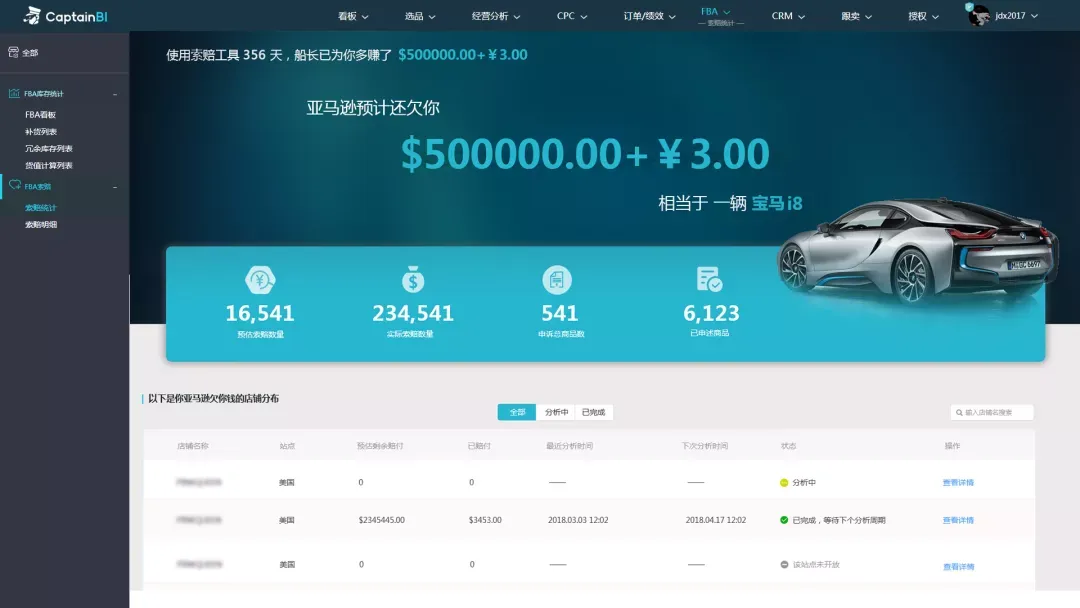This screenshot has height=608, width=1080.
Task: Switch to the 已完成 filter tab
Action: (593, 412)
